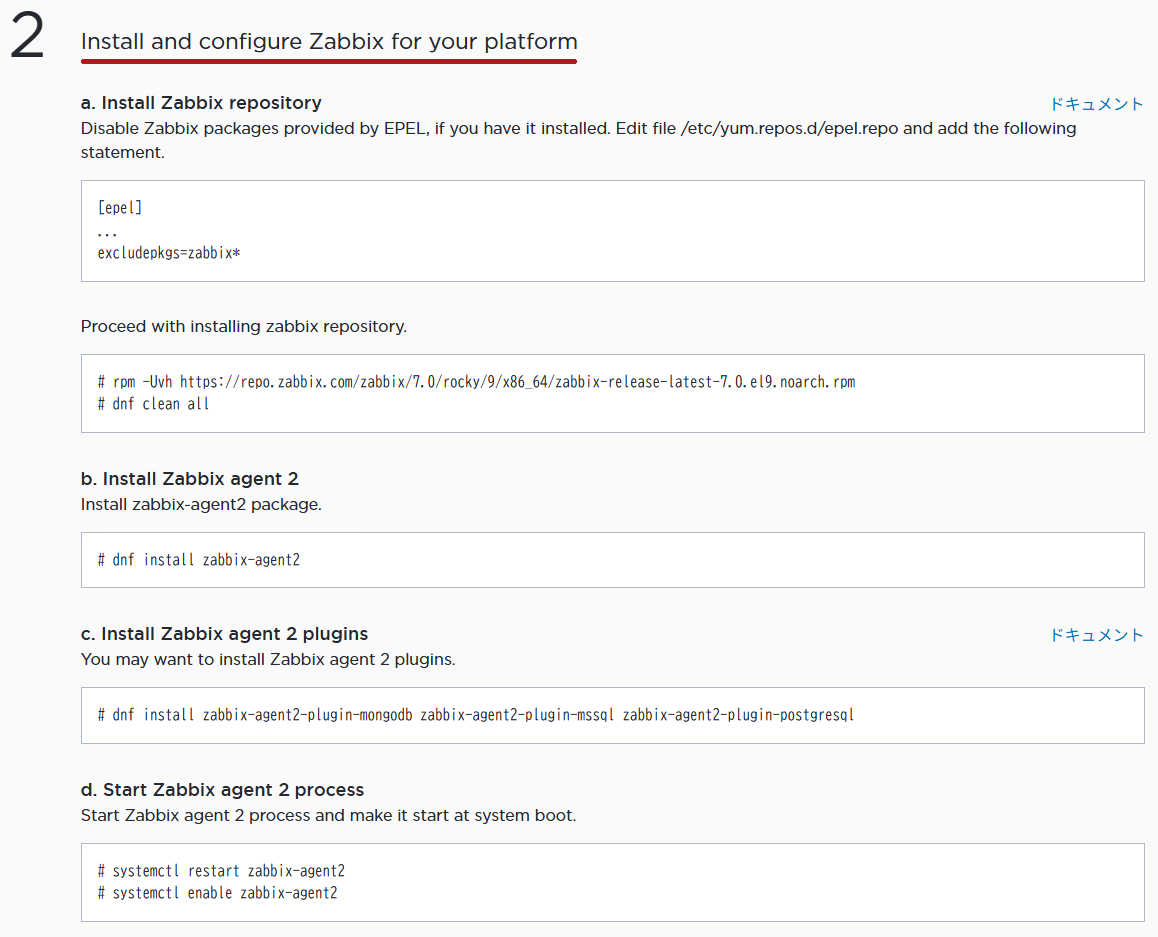Click the /etc/yum.repos.d/epel.repo path text
Screen dimensions: 1158x937
[x=789, y=128]
